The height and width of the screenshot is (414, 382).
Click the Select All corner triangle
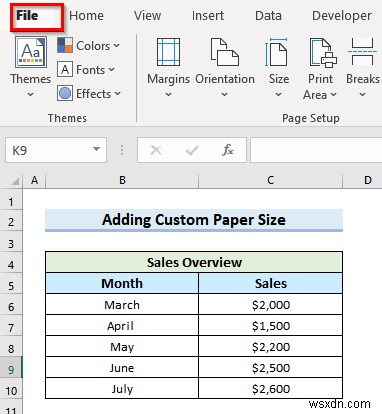pyautogui.click(x=15, y=181)
